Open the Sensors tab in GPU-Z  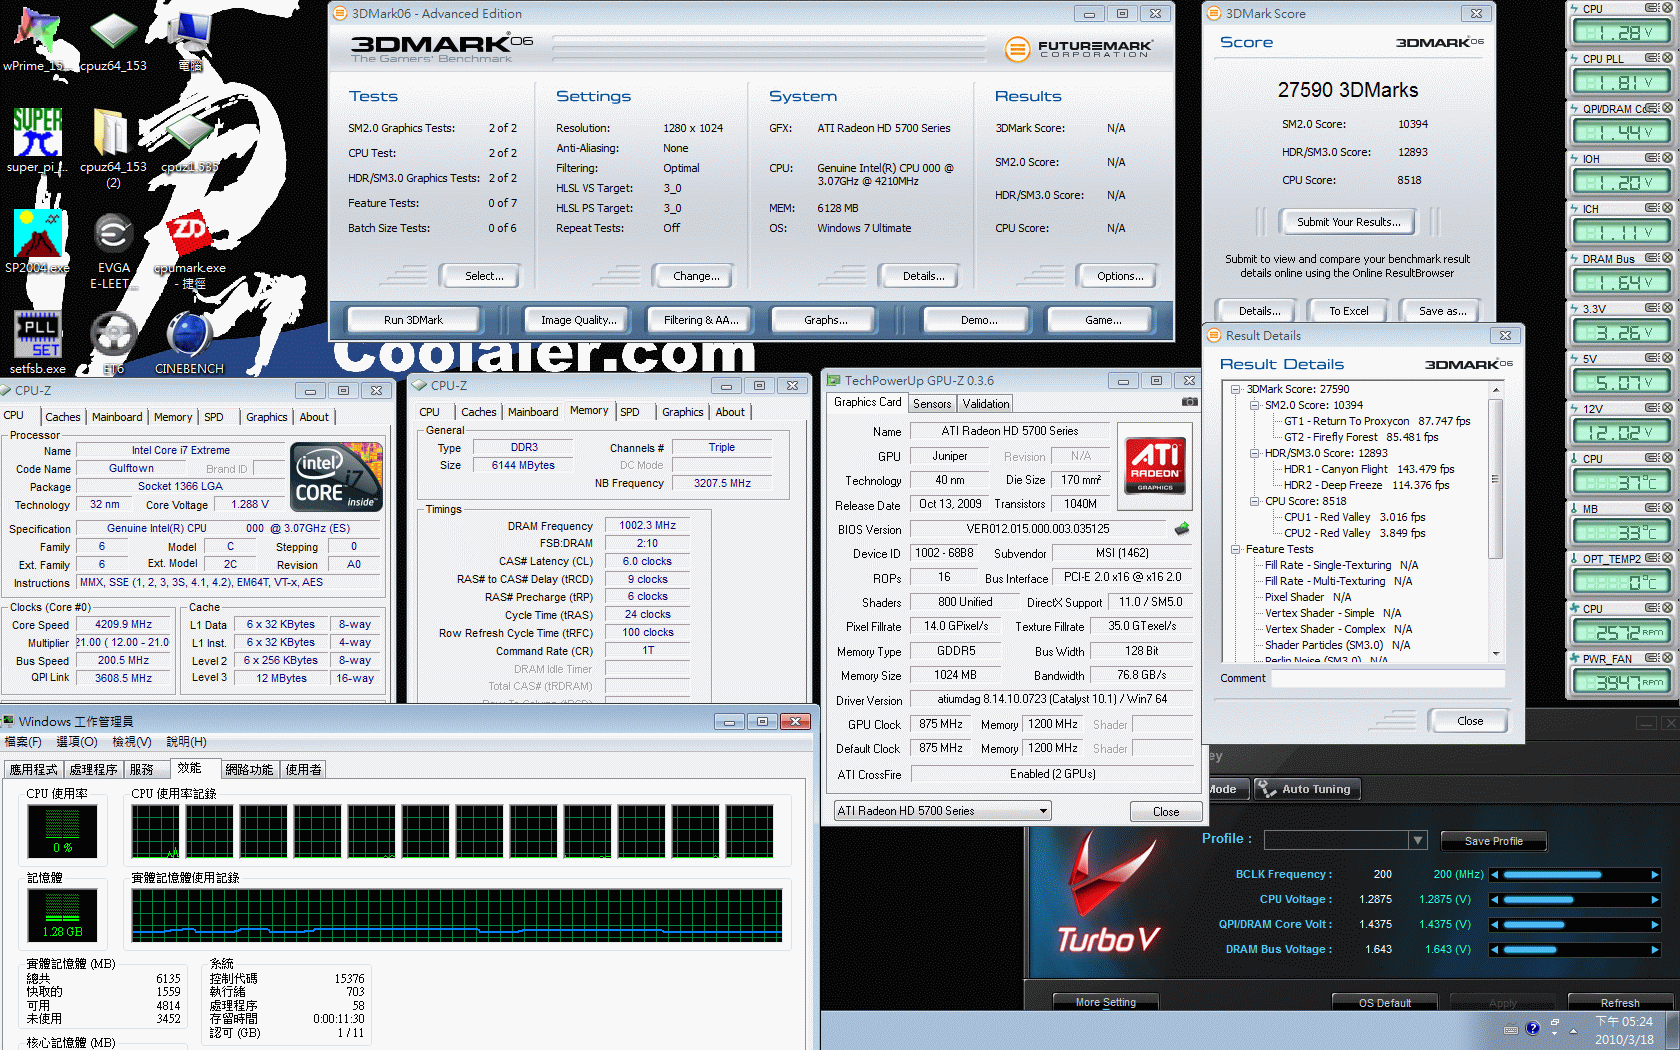coord(932,404)
